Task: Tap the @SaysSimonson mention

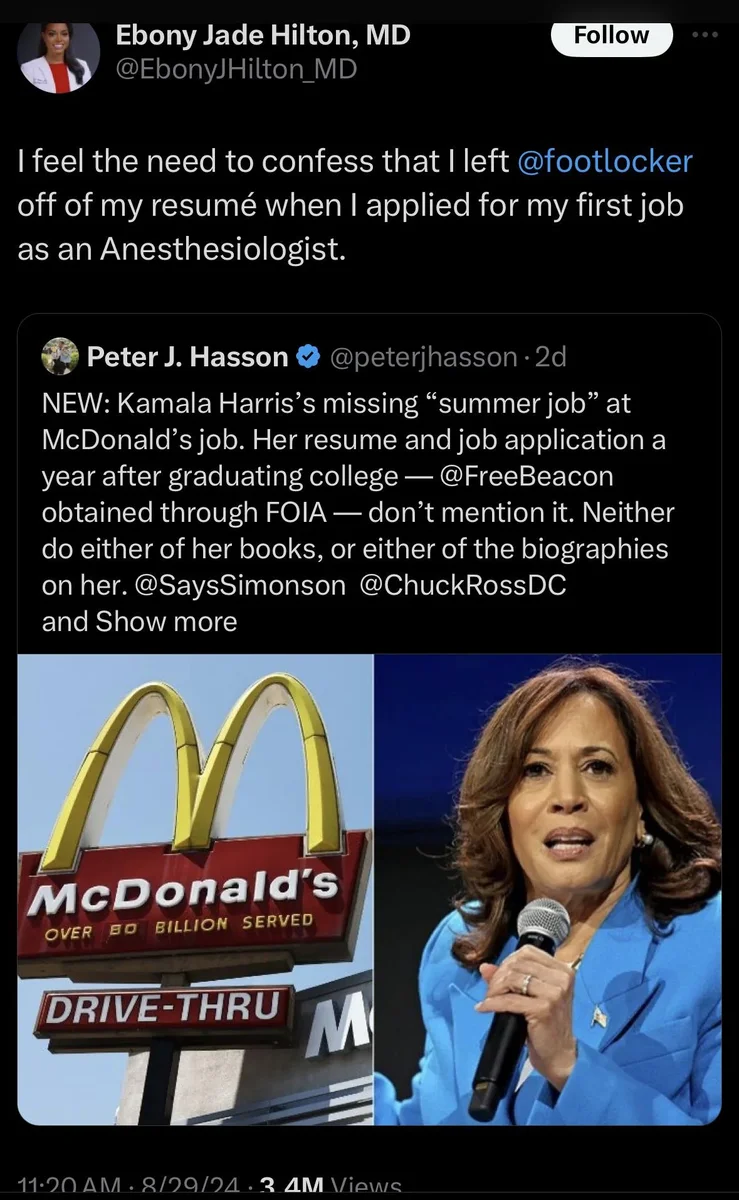Action: click(239, 585)
